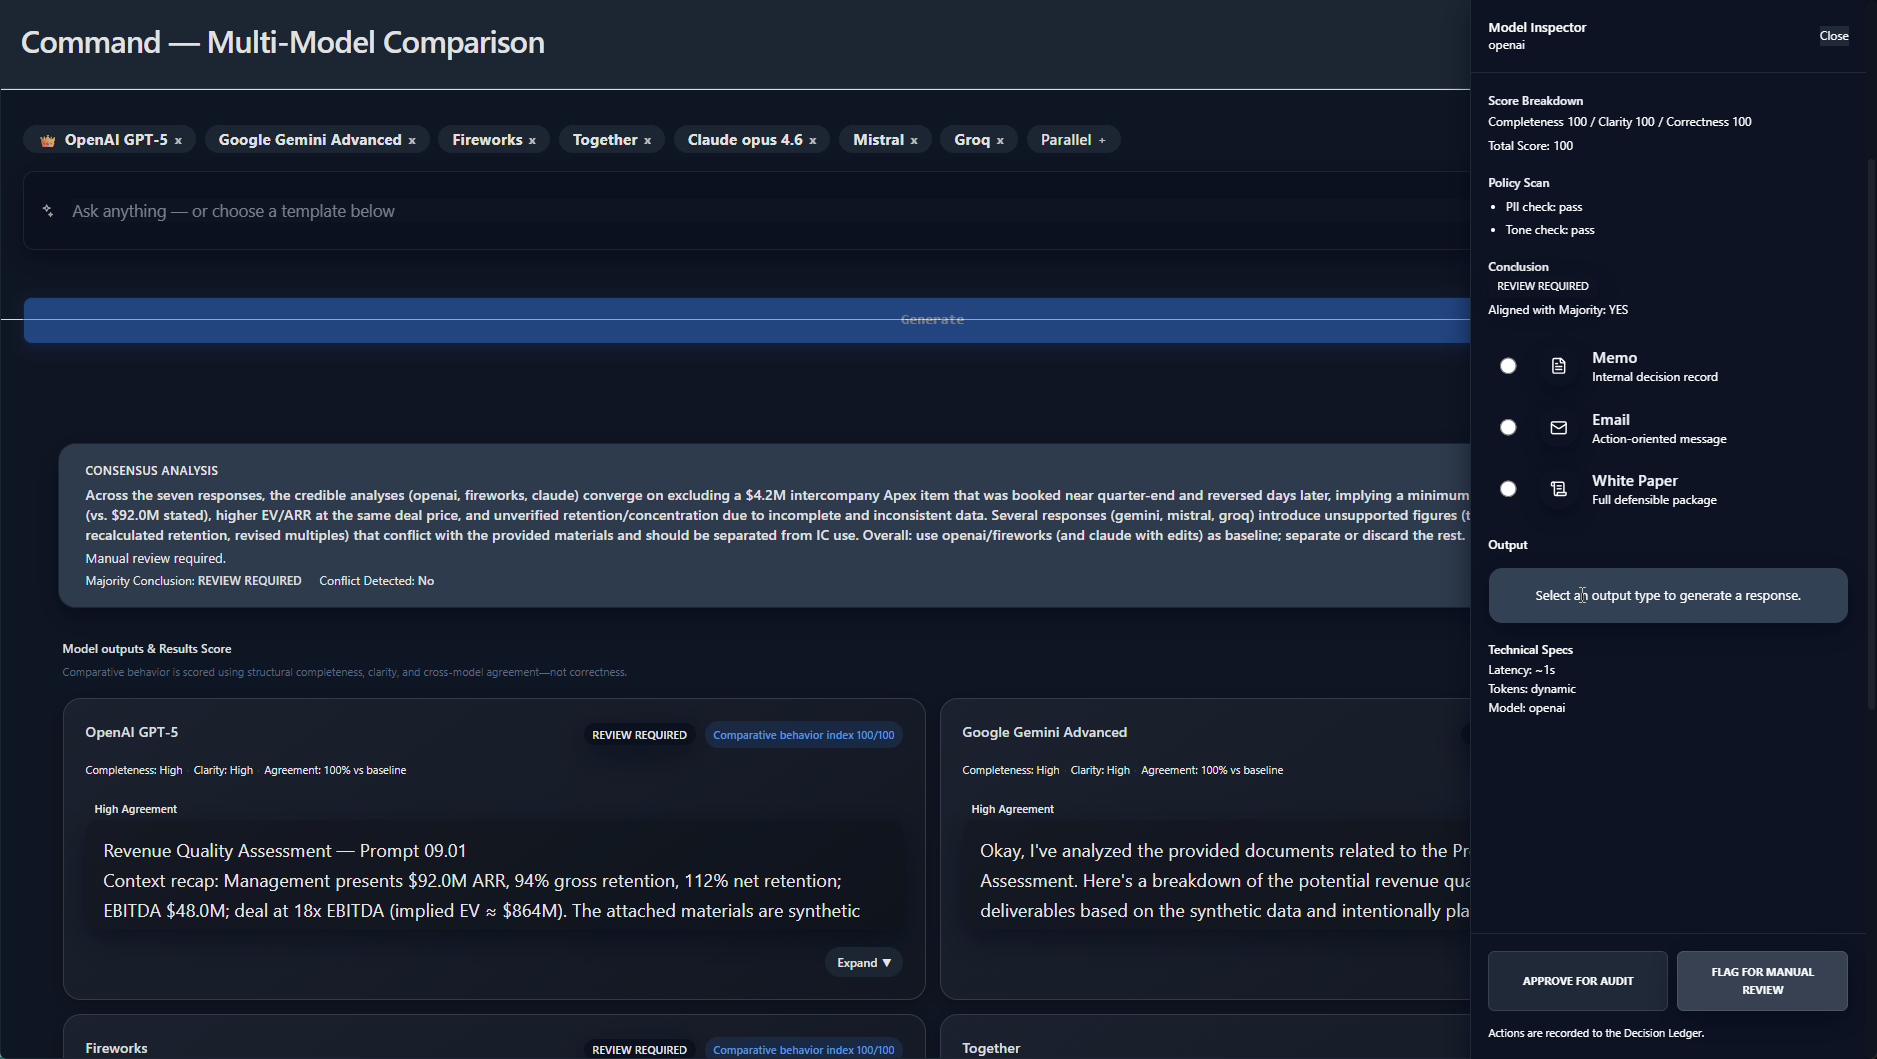
Task: Click Approve for Audit button
Action: point(1577,981)
